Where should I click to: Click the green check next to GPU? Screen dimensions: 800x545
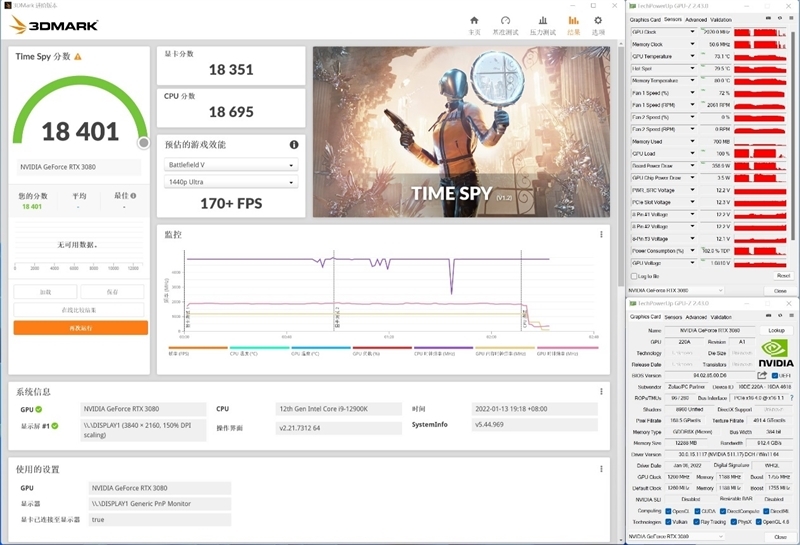tap(39, 409)
